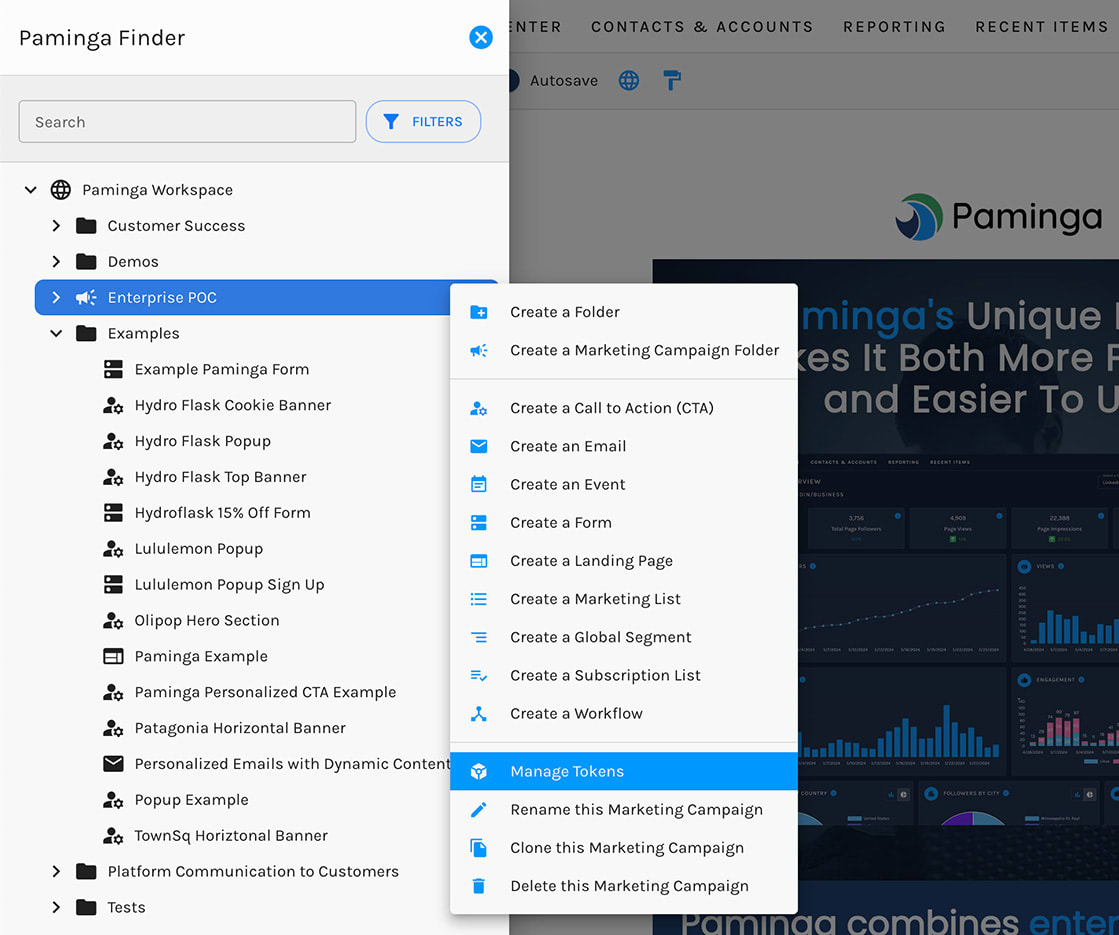
Task: Expand the Enterprise POC campaign folder
Action: 56,297
